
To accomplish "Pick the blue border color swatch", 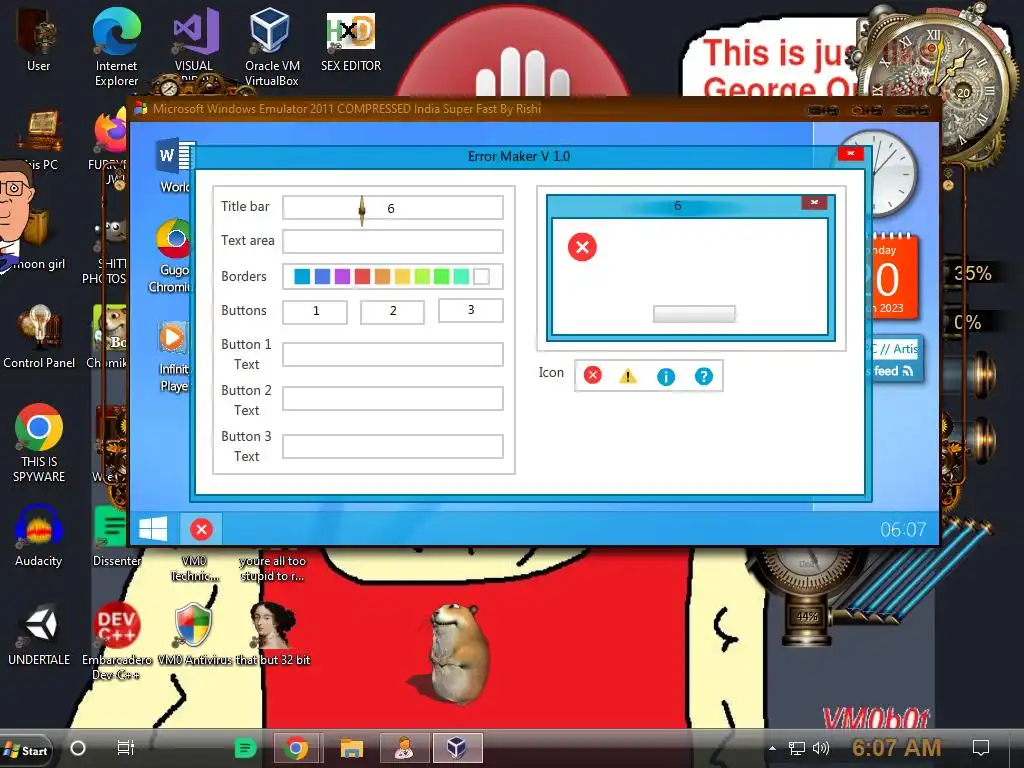I will 322,276.
